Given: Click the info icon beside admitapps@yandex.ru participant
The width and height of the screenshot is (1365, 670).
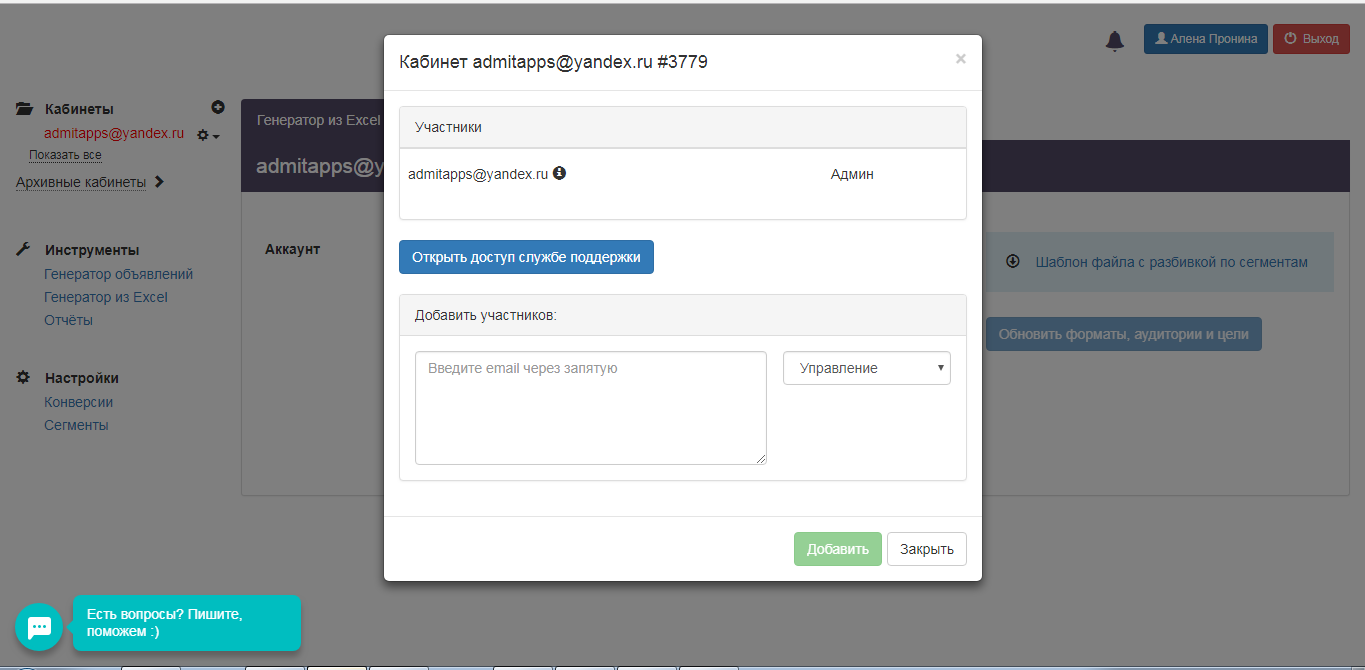Looking at the screenshot, I should tap(559, 173).
